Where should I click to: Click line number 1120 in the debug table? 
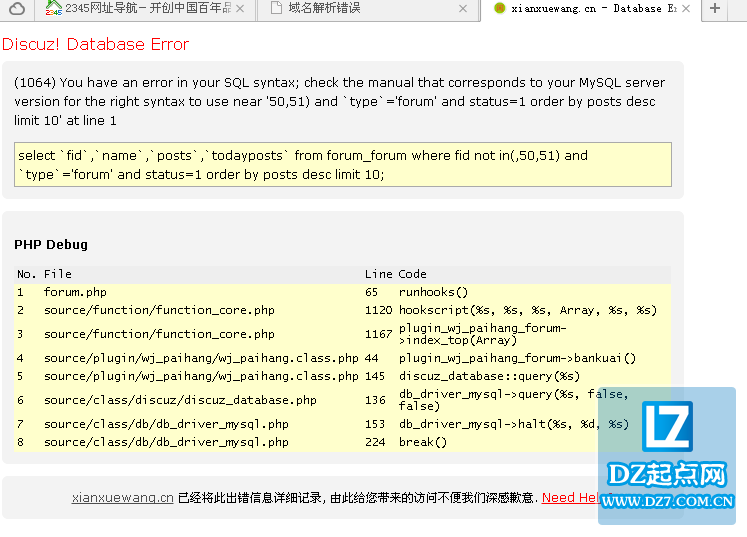click(378, 310)
